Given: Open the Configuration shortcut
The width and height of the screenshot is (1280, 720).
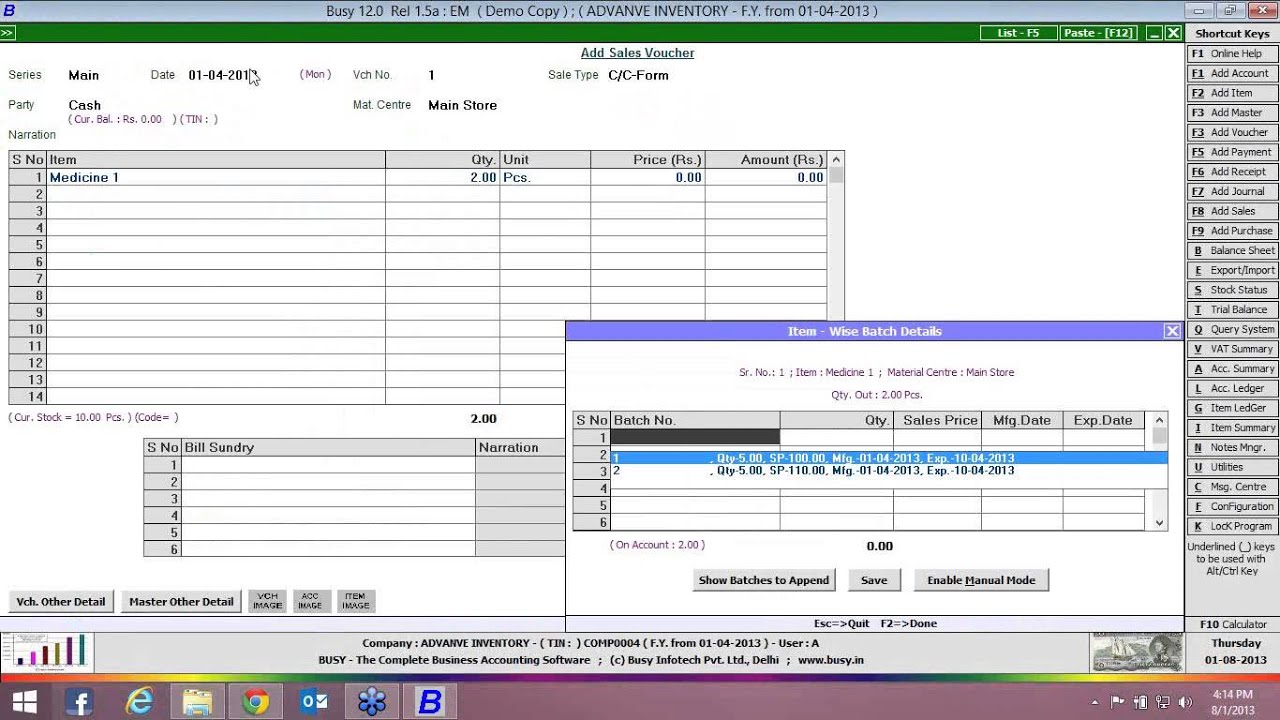Looking at the screenshot, I should 1232,506.
